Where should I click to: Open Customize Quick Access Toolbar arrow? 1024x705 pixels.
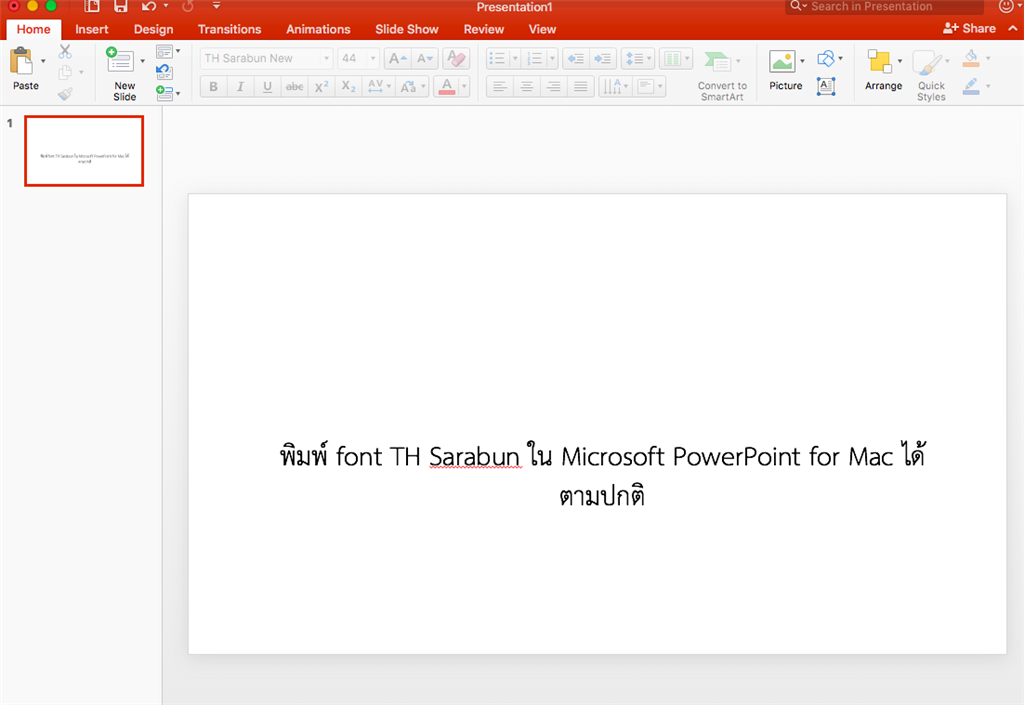click(216, 7)
